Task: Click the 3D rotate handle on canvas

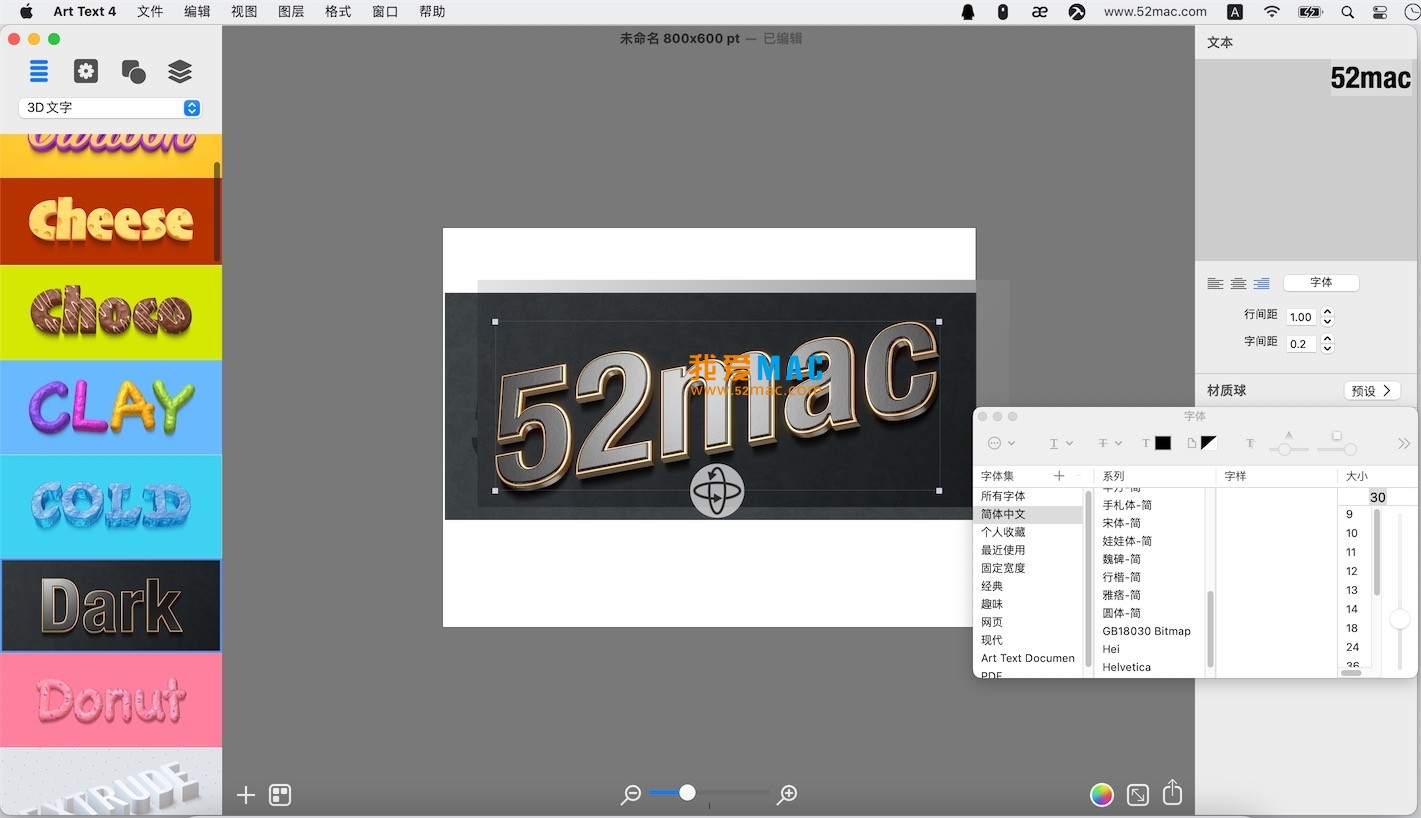Action: [717, 491]
